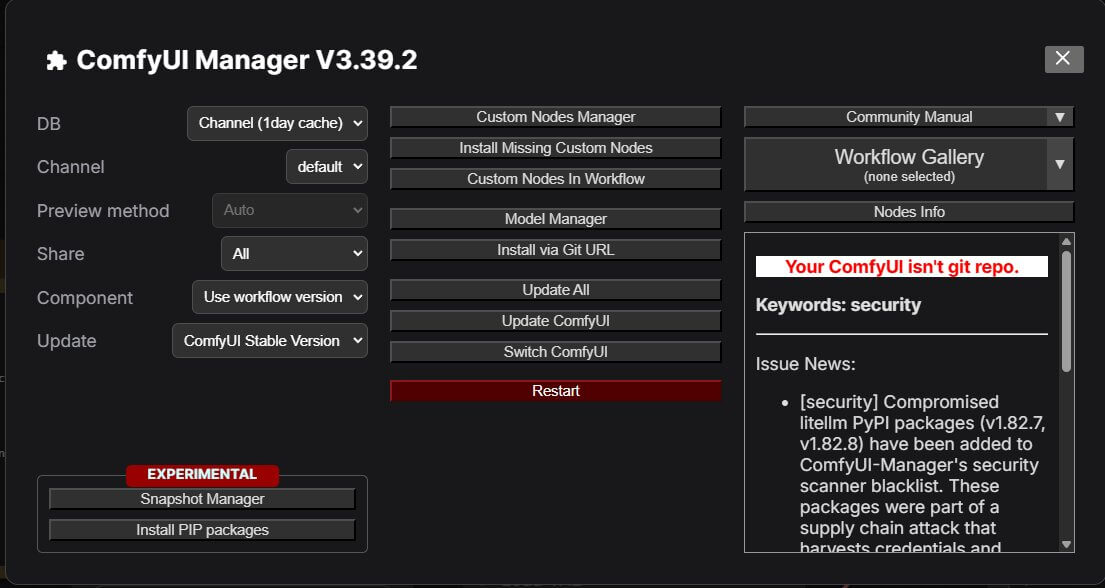Viewport: 1105px width, 588px height.
Task: Expand the Community Manual dropdown arrow
Action: pos(1060,117)
